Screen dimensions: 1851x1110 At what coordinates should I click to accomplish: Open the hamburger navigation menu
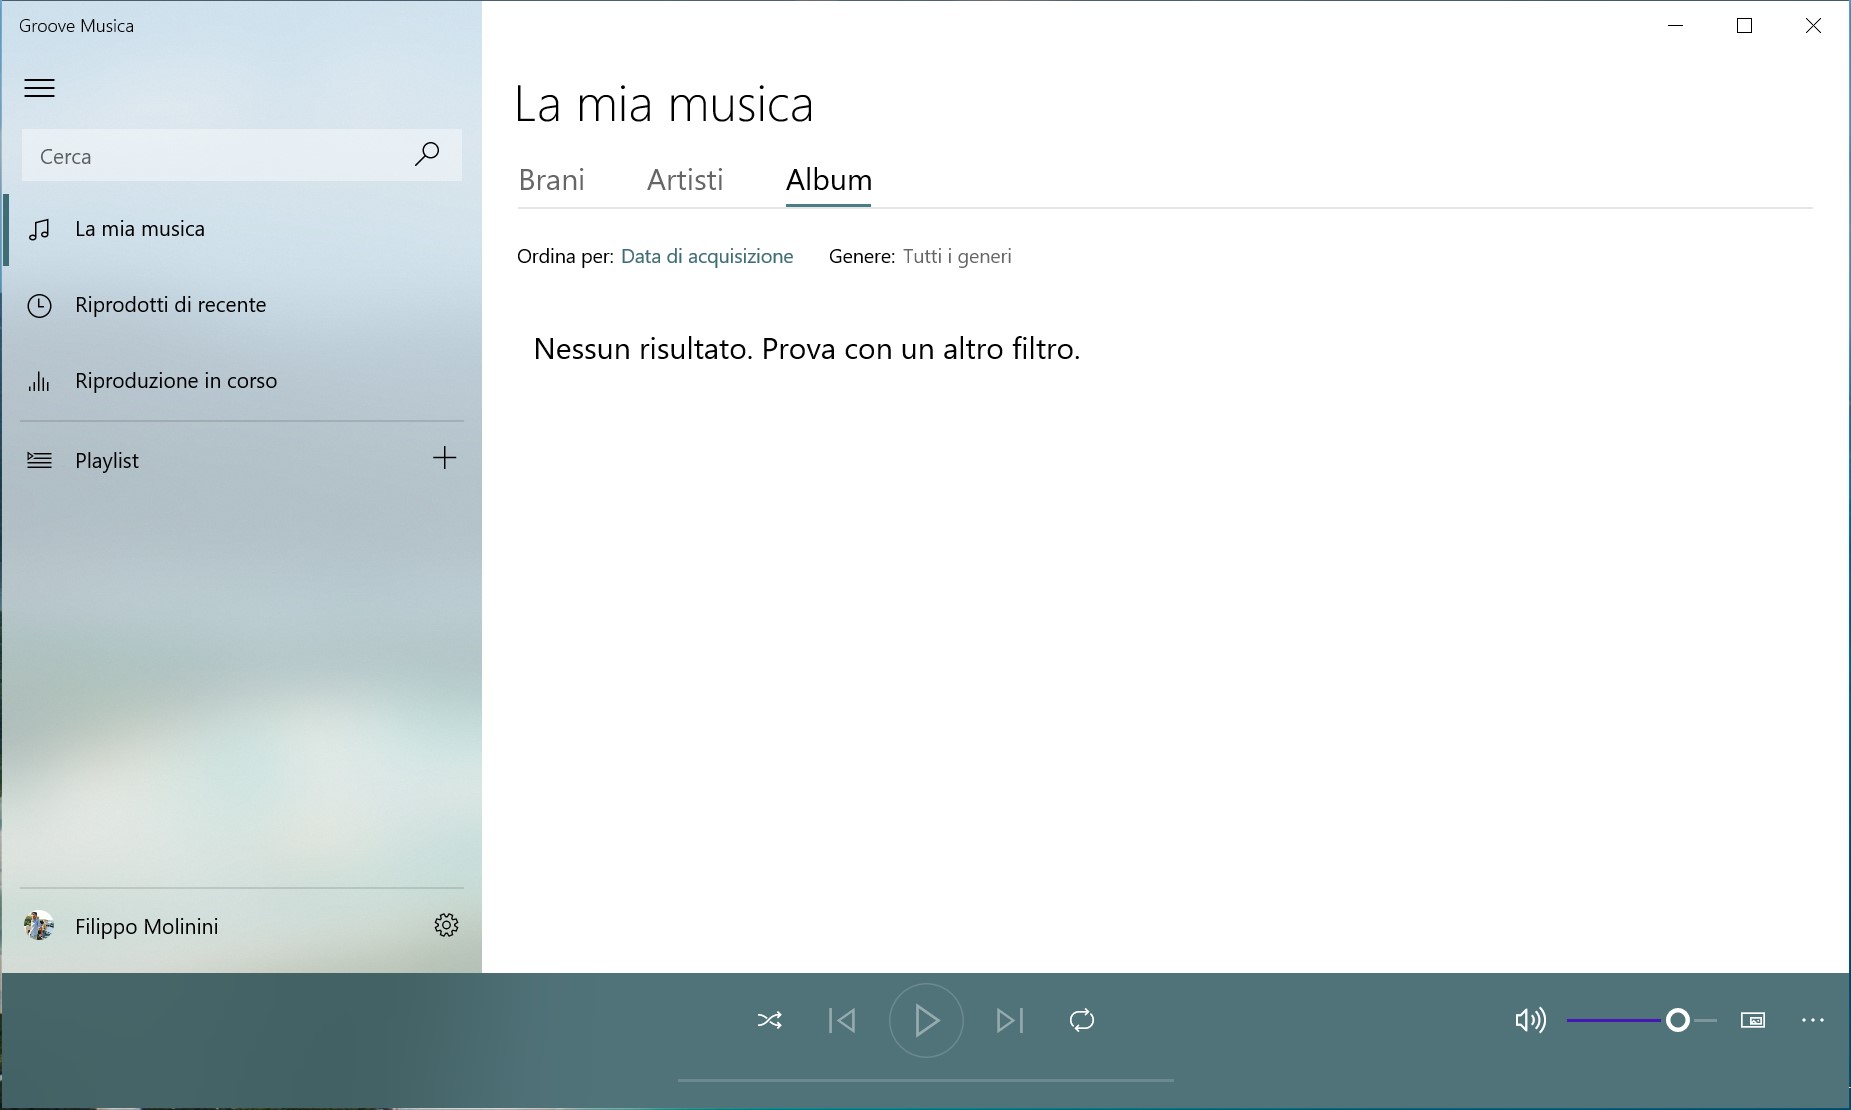[x=40, y=88]
